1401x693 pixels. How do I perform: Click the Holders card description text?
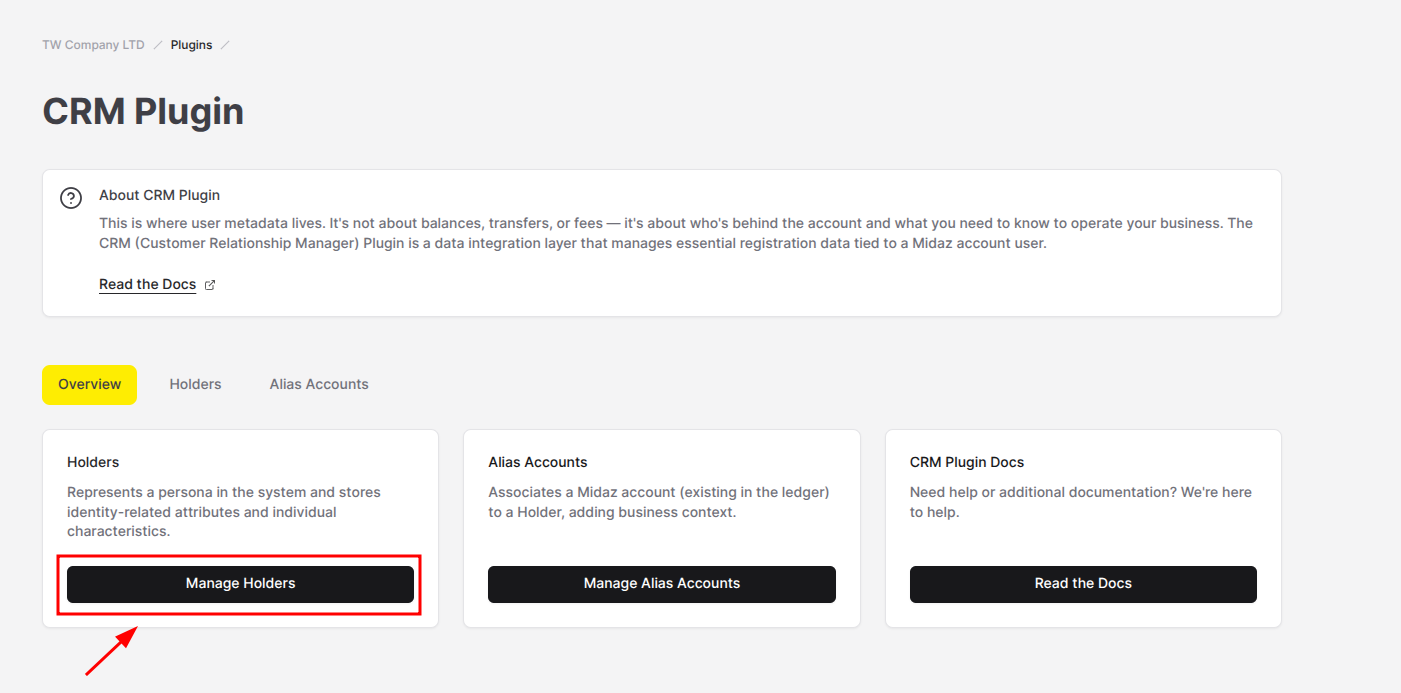pos(224,512)
